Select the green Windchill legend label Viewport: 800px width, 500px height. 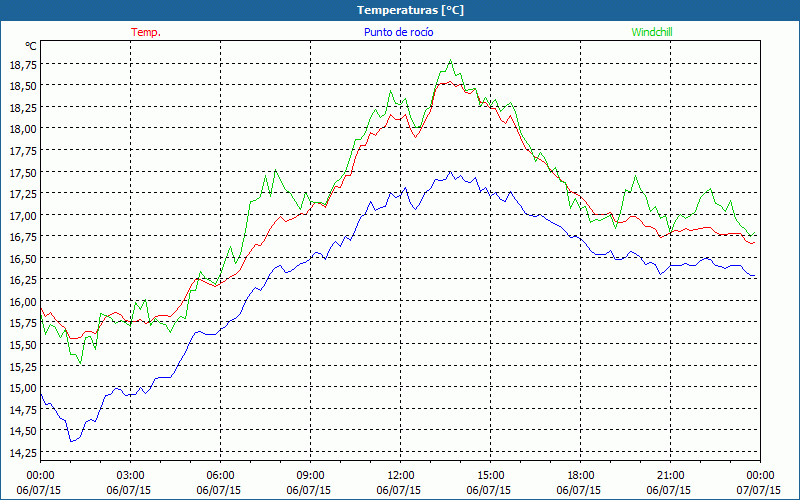(x=652, y=32)
